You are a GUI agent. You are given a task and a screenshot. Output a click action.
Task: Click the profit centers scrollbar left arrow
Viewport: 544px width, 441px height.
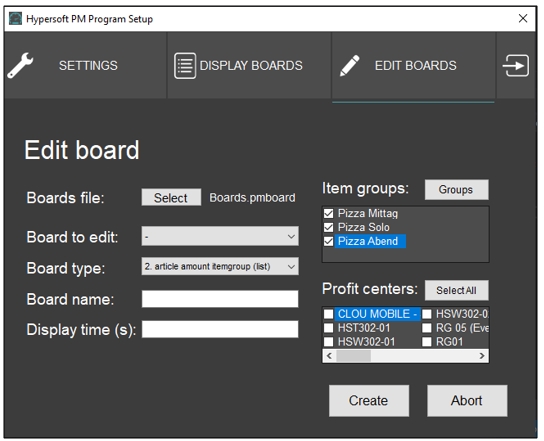click(329, 356)
